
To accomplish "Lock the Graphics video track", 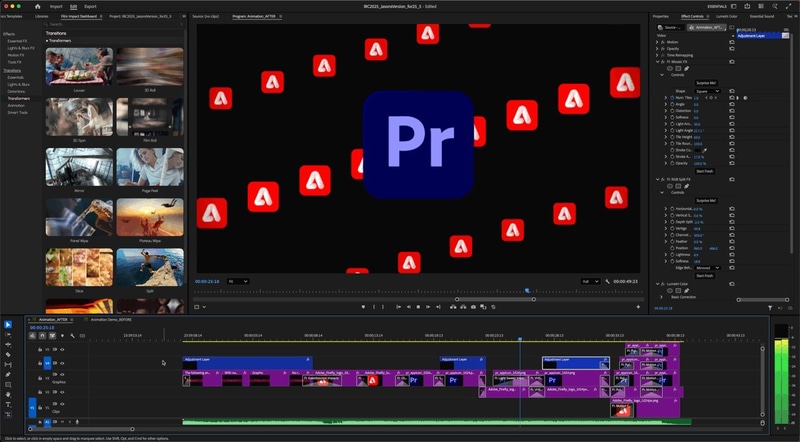I will tap(40, 378).
